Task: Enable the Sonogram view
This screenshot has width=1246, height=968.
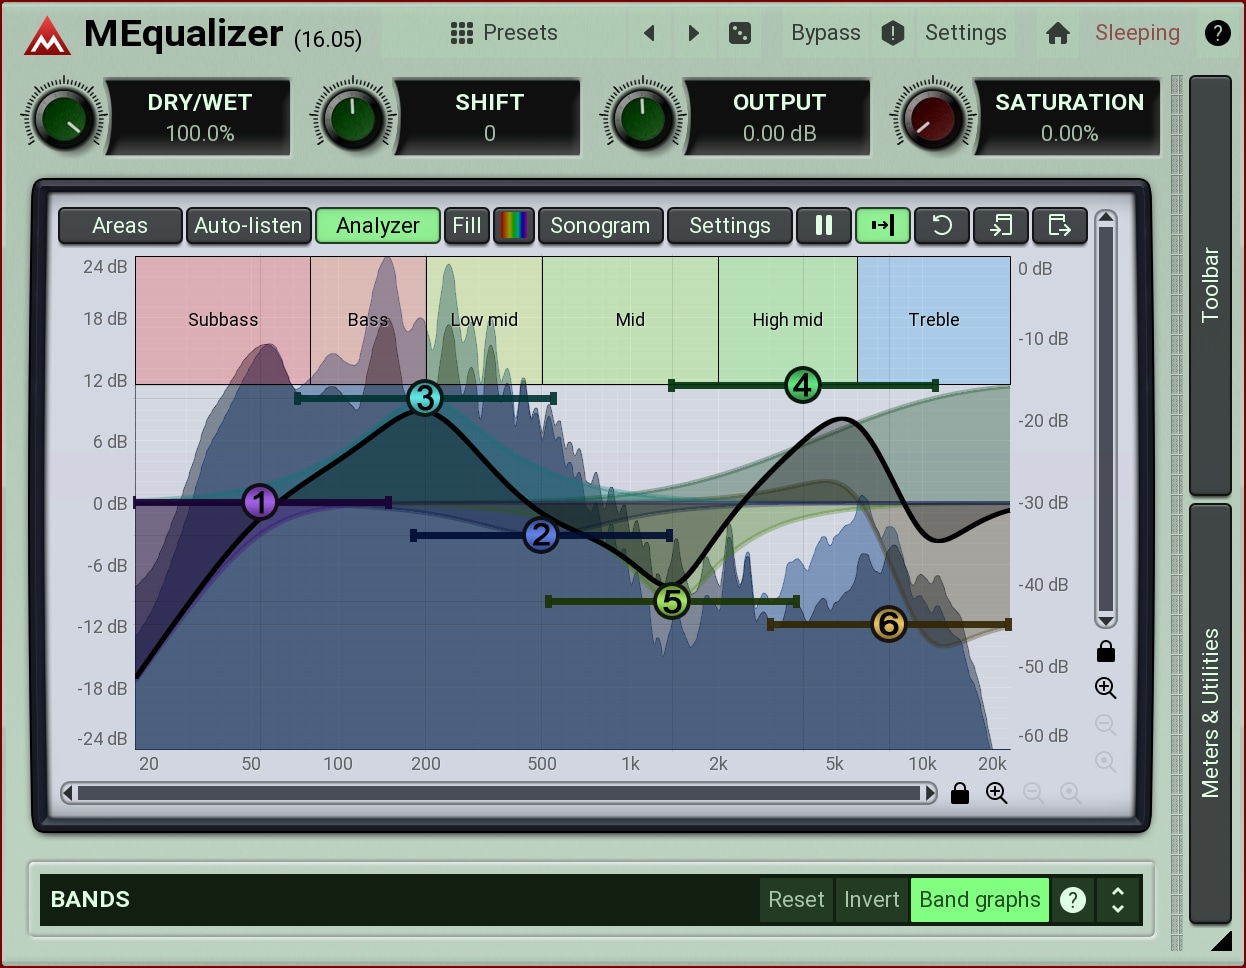Action: (600, 226)
